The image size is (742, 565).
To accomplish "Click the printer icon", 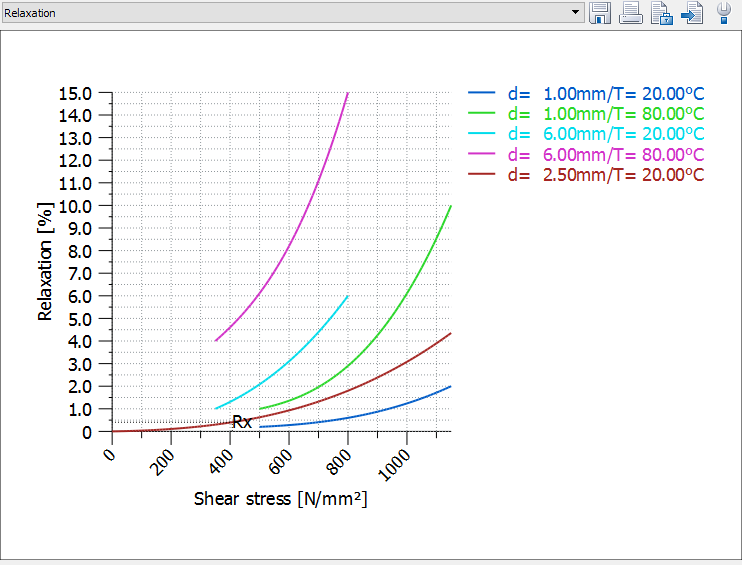I will tap(631, 13).
